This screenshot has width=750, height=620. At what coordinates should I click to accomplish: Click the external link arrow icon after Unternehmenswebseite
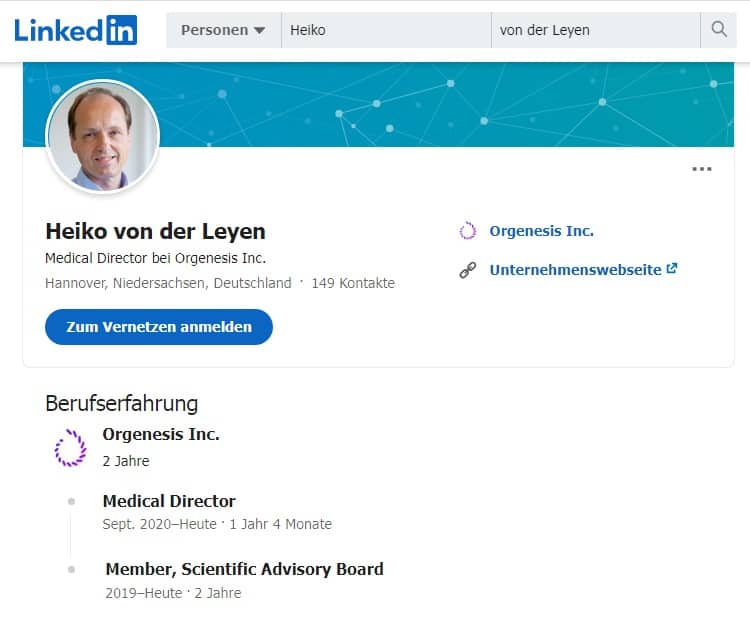point(672,268)
